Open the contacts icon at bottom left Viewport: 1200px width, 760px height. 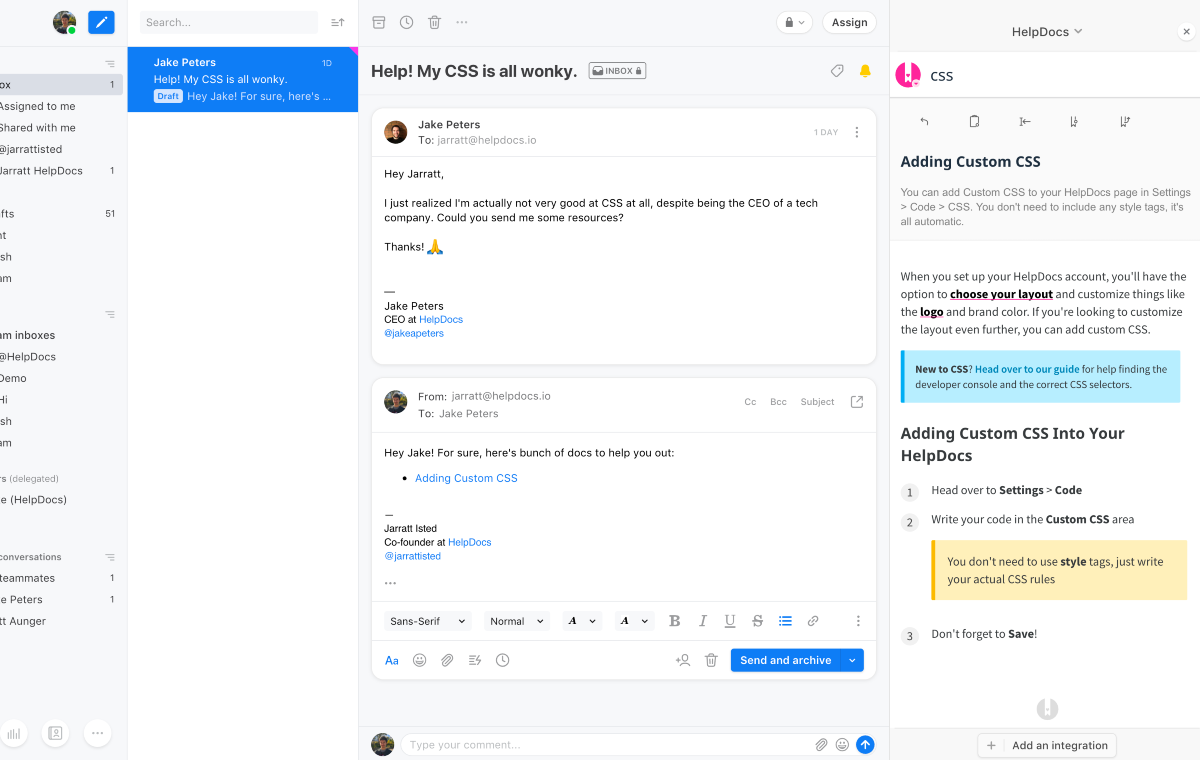[56, 733]
